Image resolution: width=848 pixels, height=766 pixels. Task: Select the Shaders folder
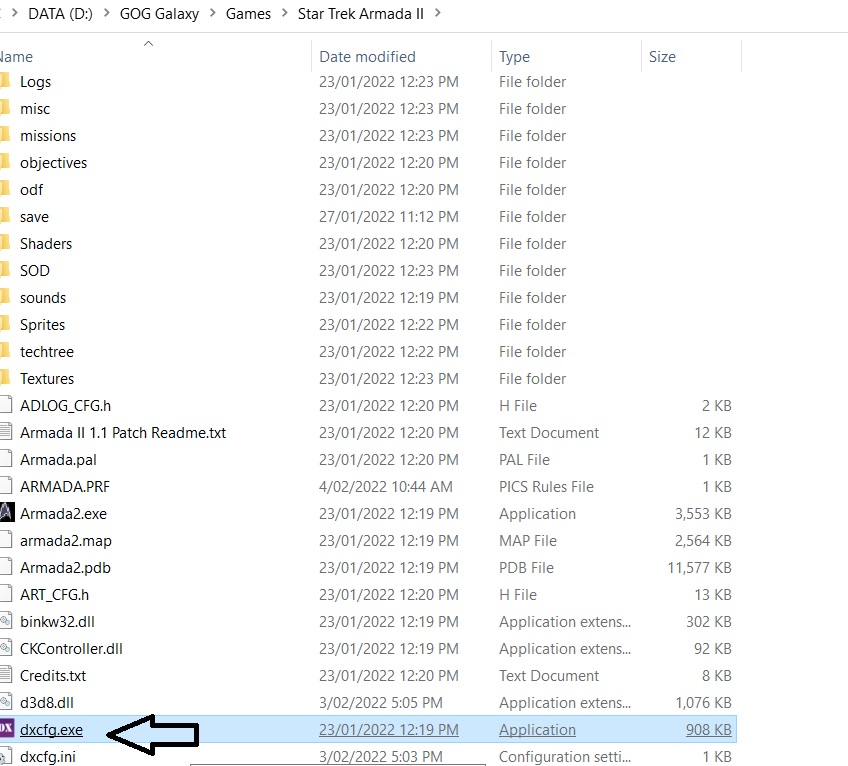click(x=46, y=244)
